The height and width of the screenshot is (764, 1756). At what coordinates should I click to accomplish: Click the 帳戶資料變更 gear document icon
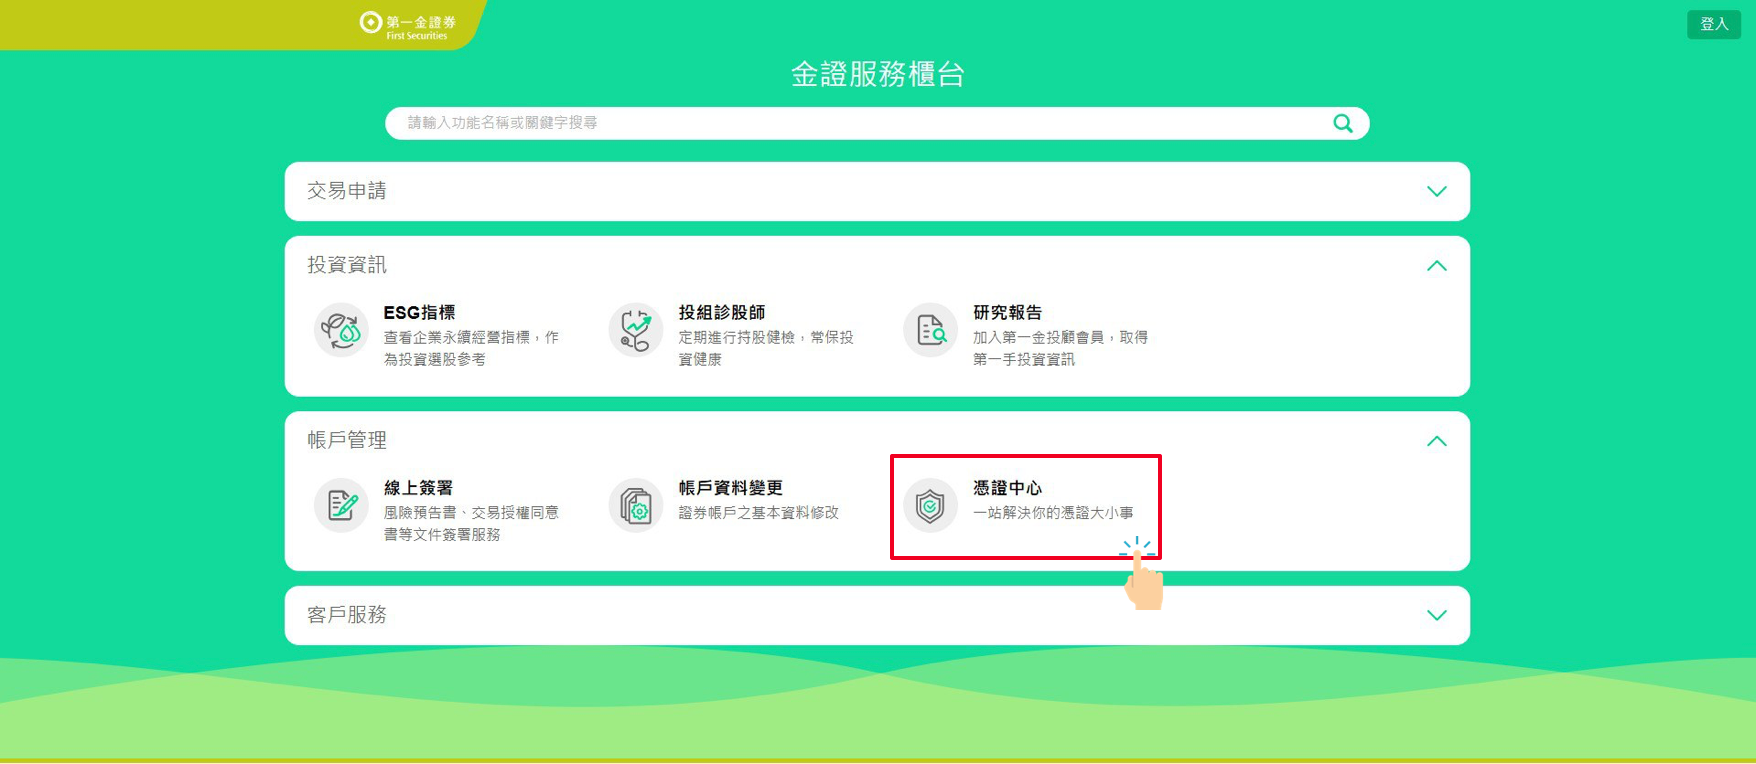[x=636, y=505]
